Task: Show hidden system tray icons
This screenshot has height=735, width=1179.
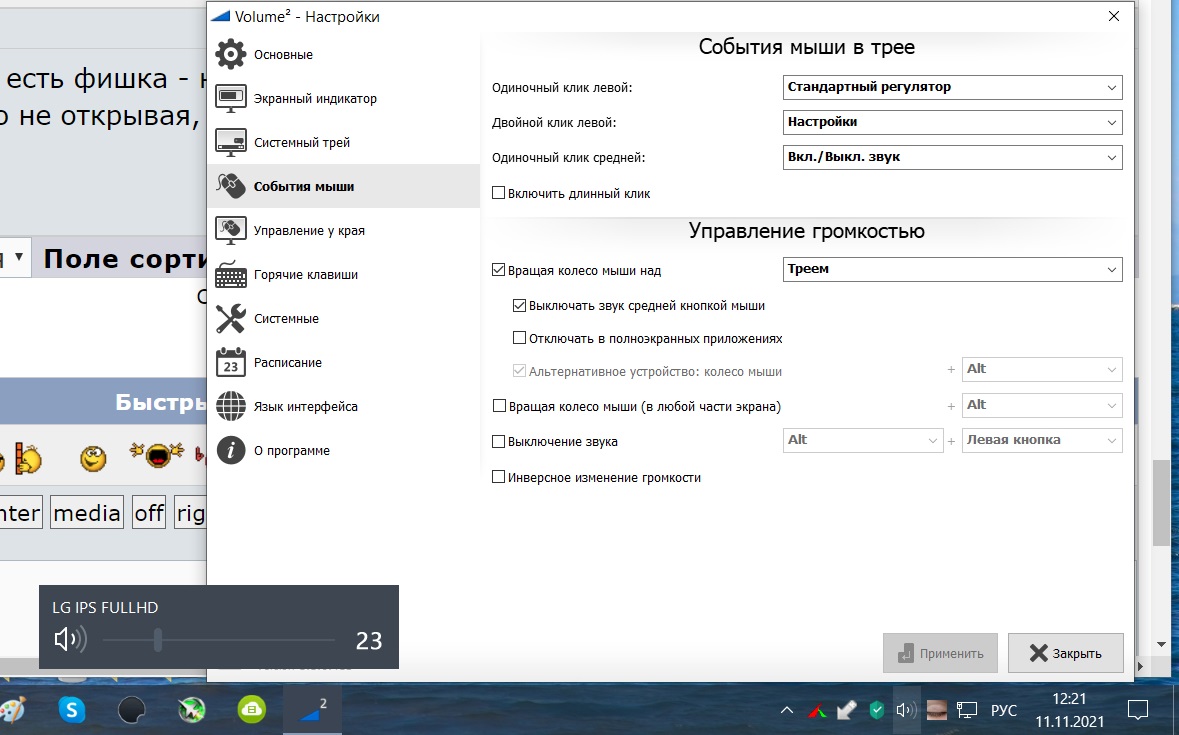Action: 787,709
